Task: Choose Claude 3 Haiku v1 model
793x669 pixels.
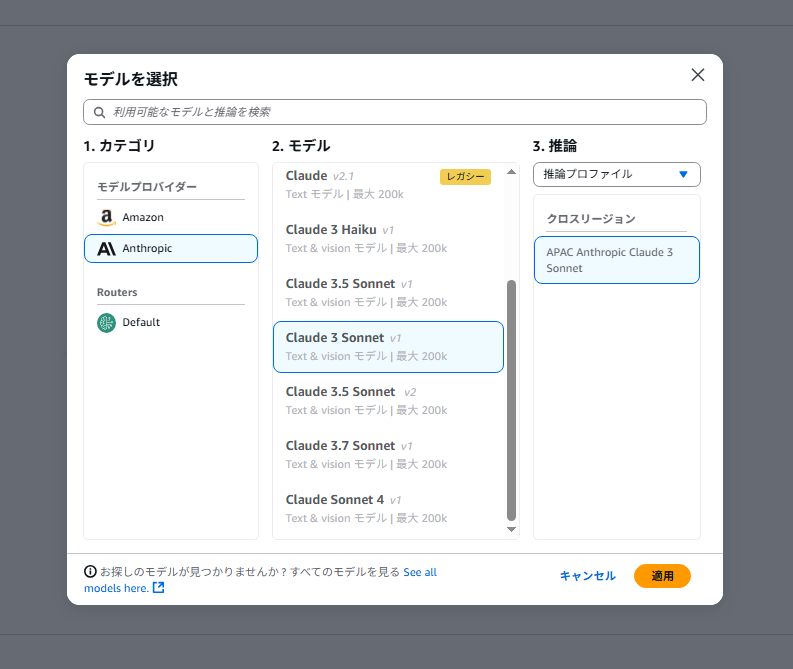Action: 387,238
